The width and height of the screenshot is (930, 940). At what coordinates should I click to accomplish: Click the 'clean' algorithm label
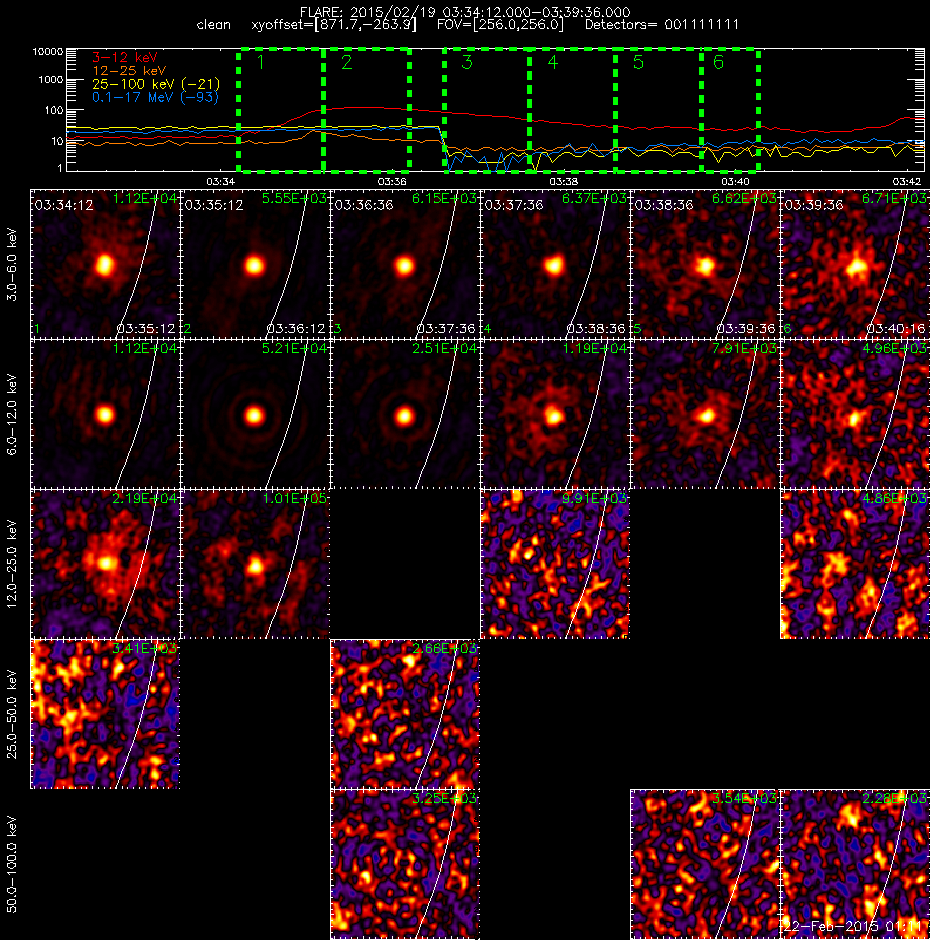coord(213,25)
